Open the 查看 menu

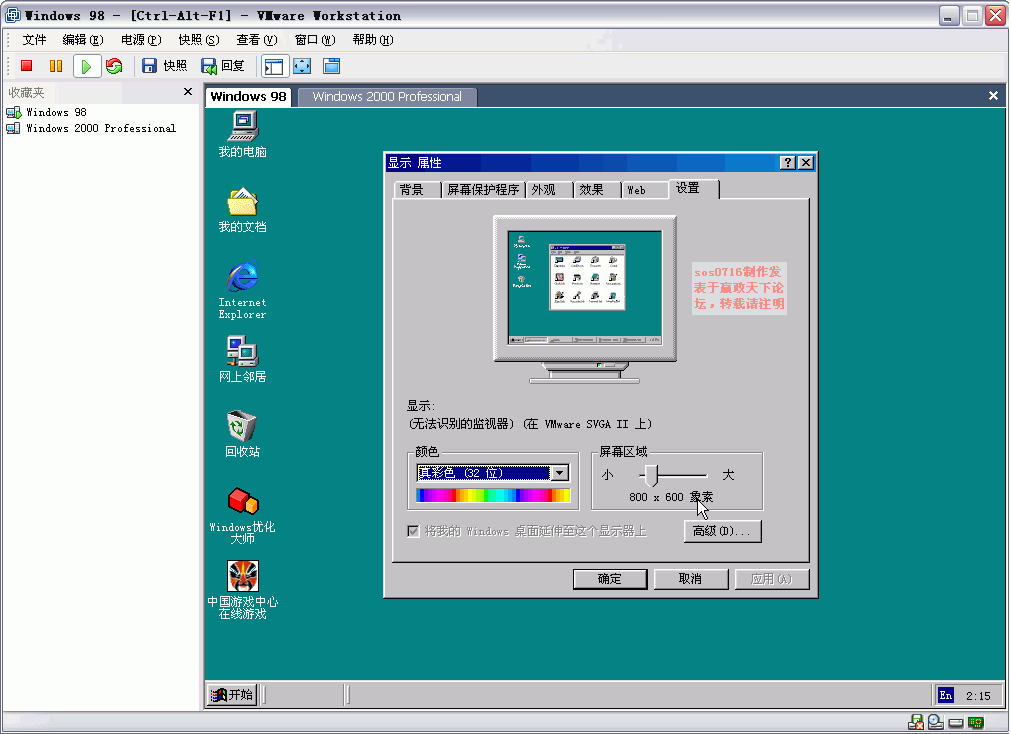tap(257, 40)
